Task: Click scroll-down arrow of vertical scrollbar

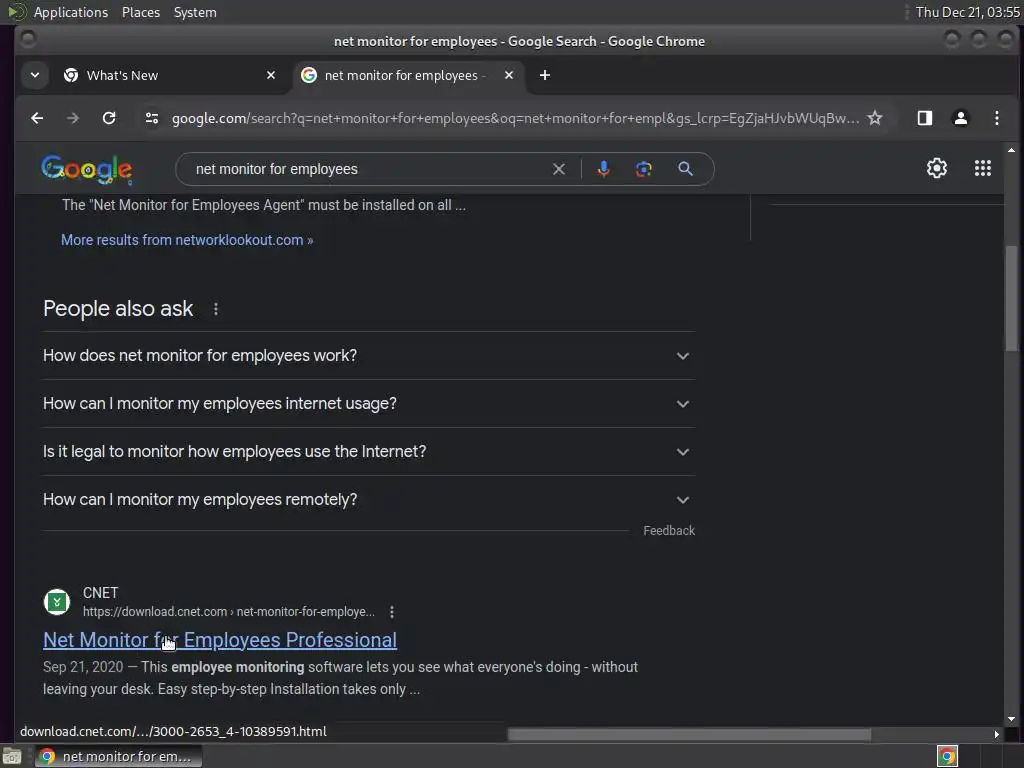Action: pos(1011,719)
